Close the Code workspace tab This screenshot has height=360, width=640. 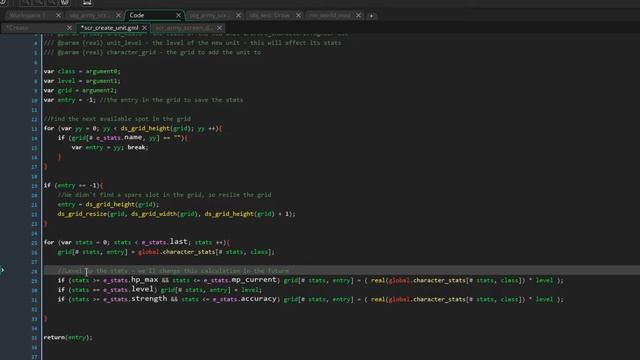(178, 15)
